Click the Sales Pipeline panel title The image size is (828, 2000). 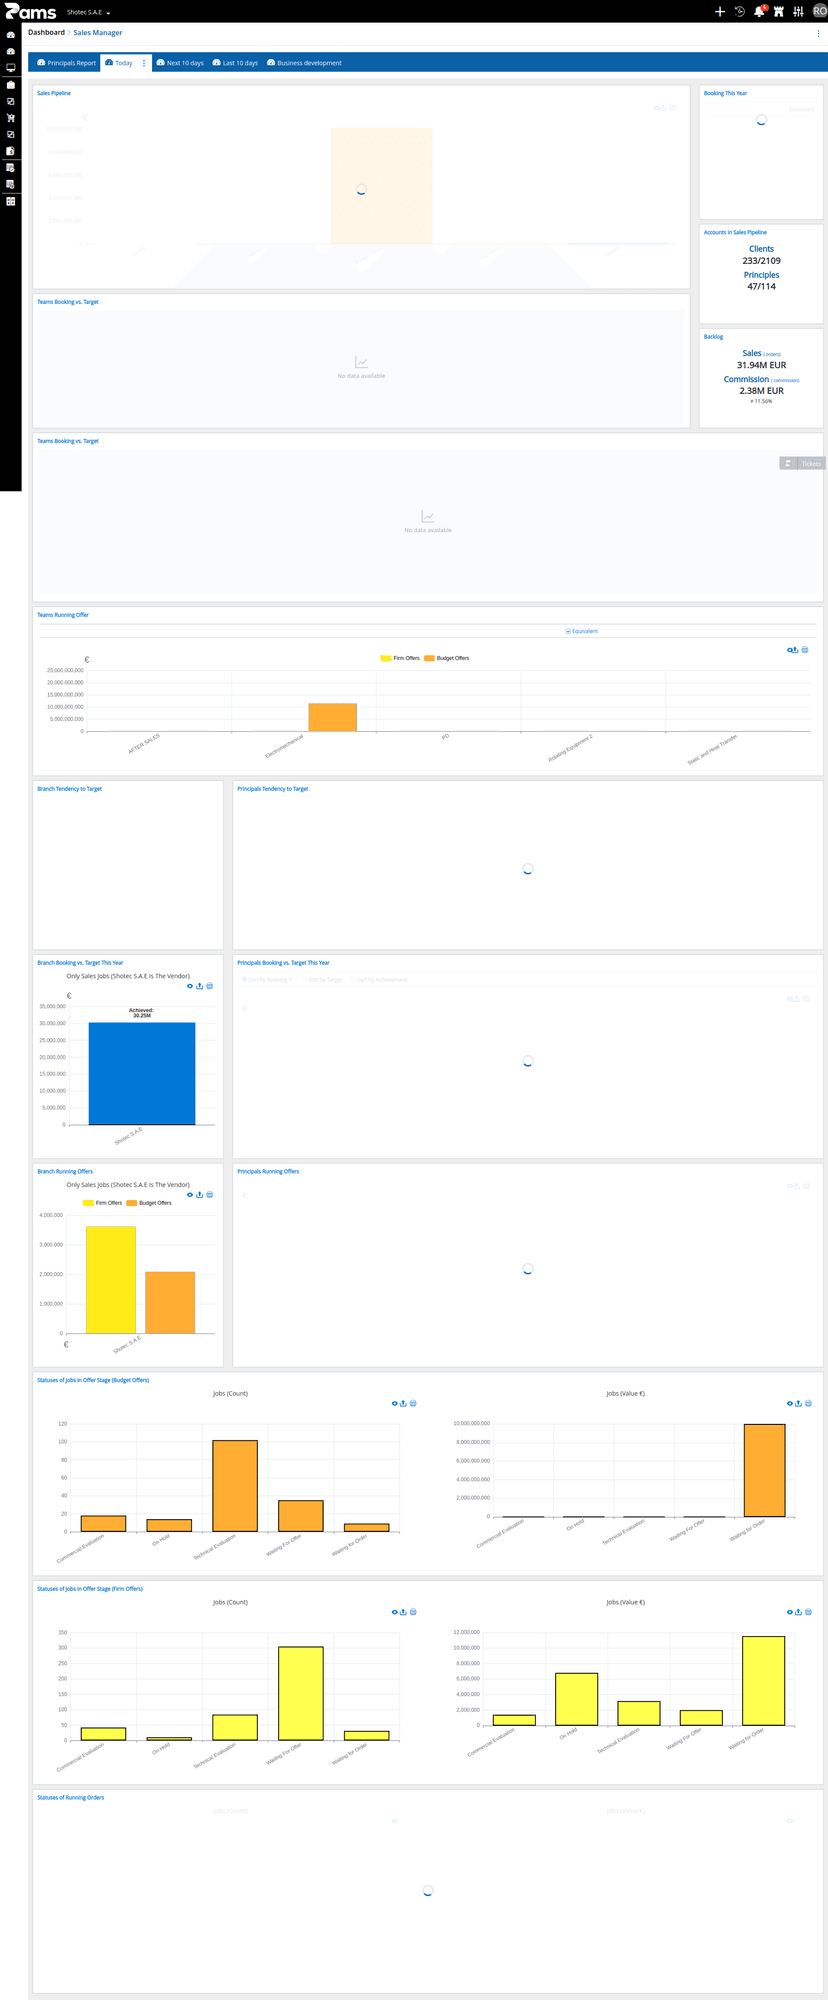54,93
